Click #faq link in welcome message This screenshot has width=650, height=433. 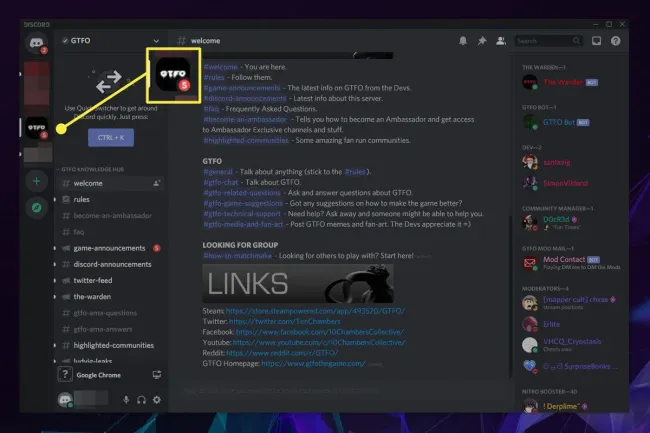(x=211, y=109)
